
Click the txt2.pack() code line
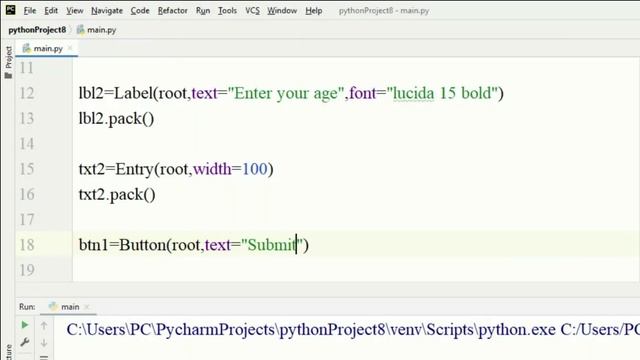(117, 195)
